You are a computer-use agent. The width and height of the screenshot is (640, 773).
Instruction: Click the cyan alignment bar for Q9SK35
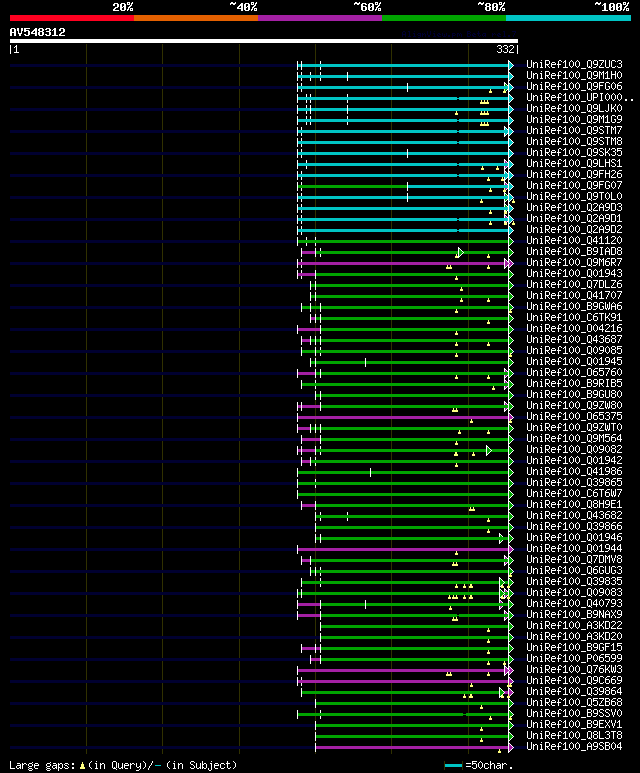tap(403, 153)
